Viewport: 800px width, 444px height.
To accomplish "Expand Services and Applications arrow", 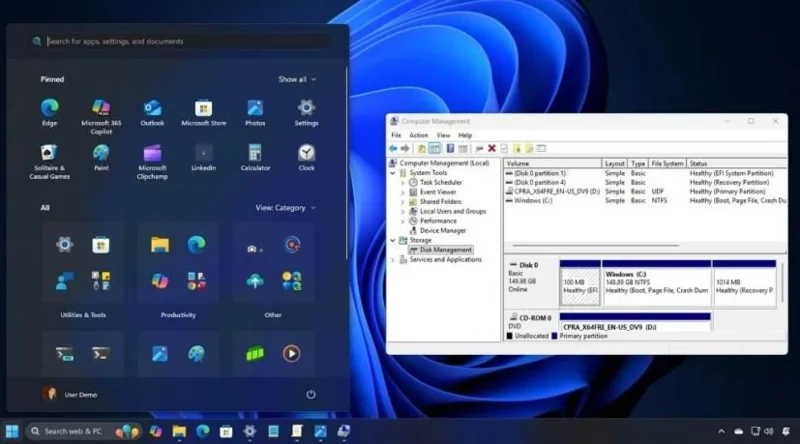I will (x=393, y=260).
